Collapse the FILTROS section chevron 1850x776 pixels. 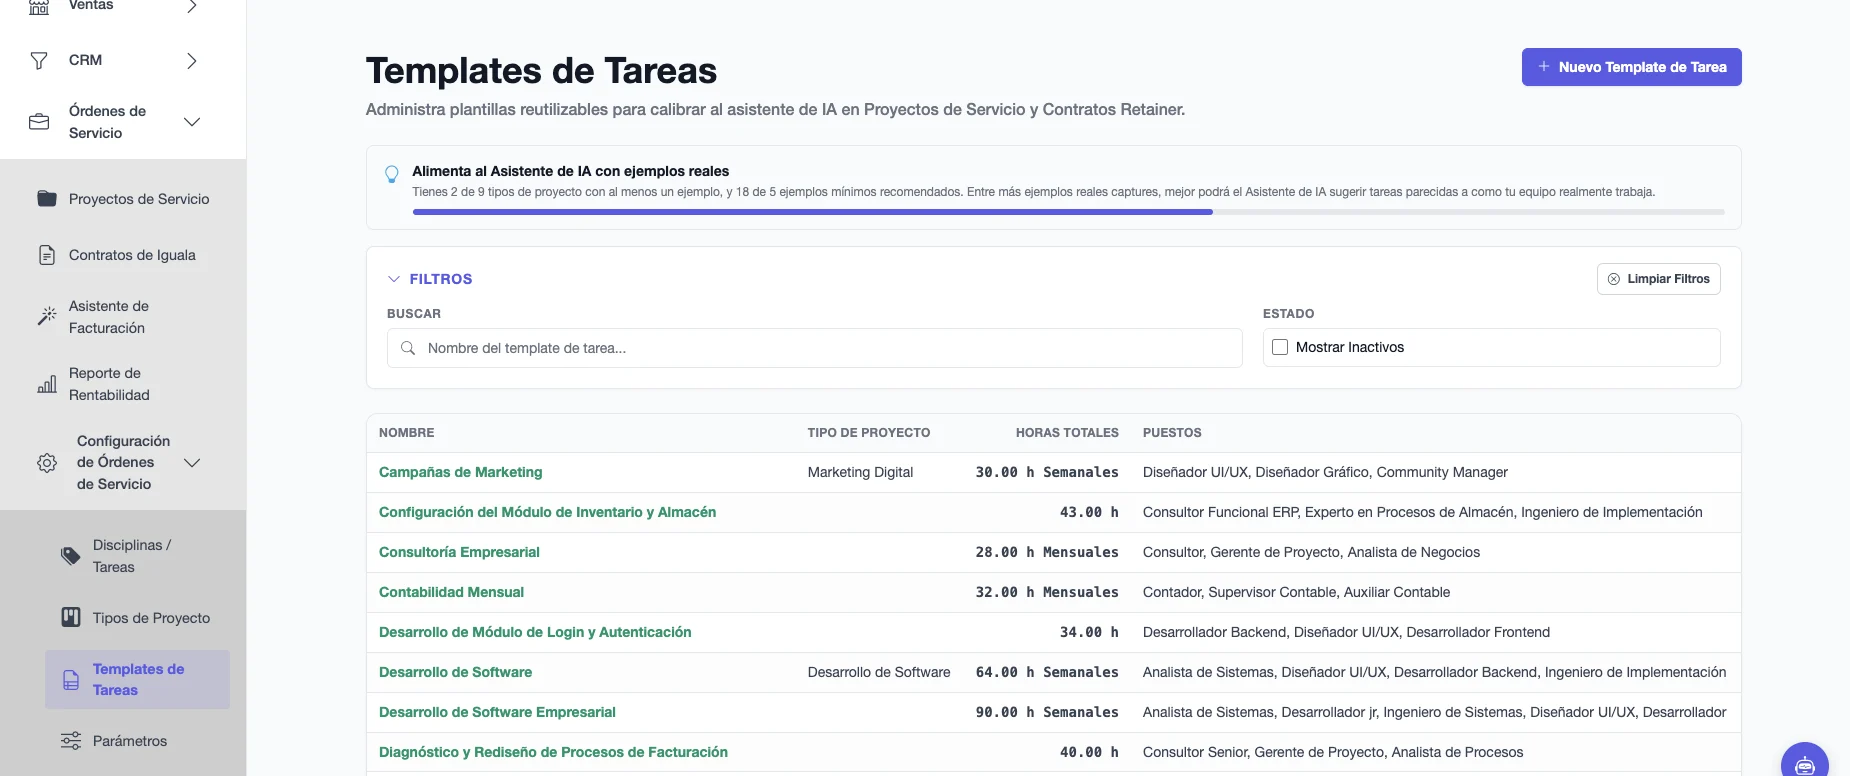(x=394, y=279)
